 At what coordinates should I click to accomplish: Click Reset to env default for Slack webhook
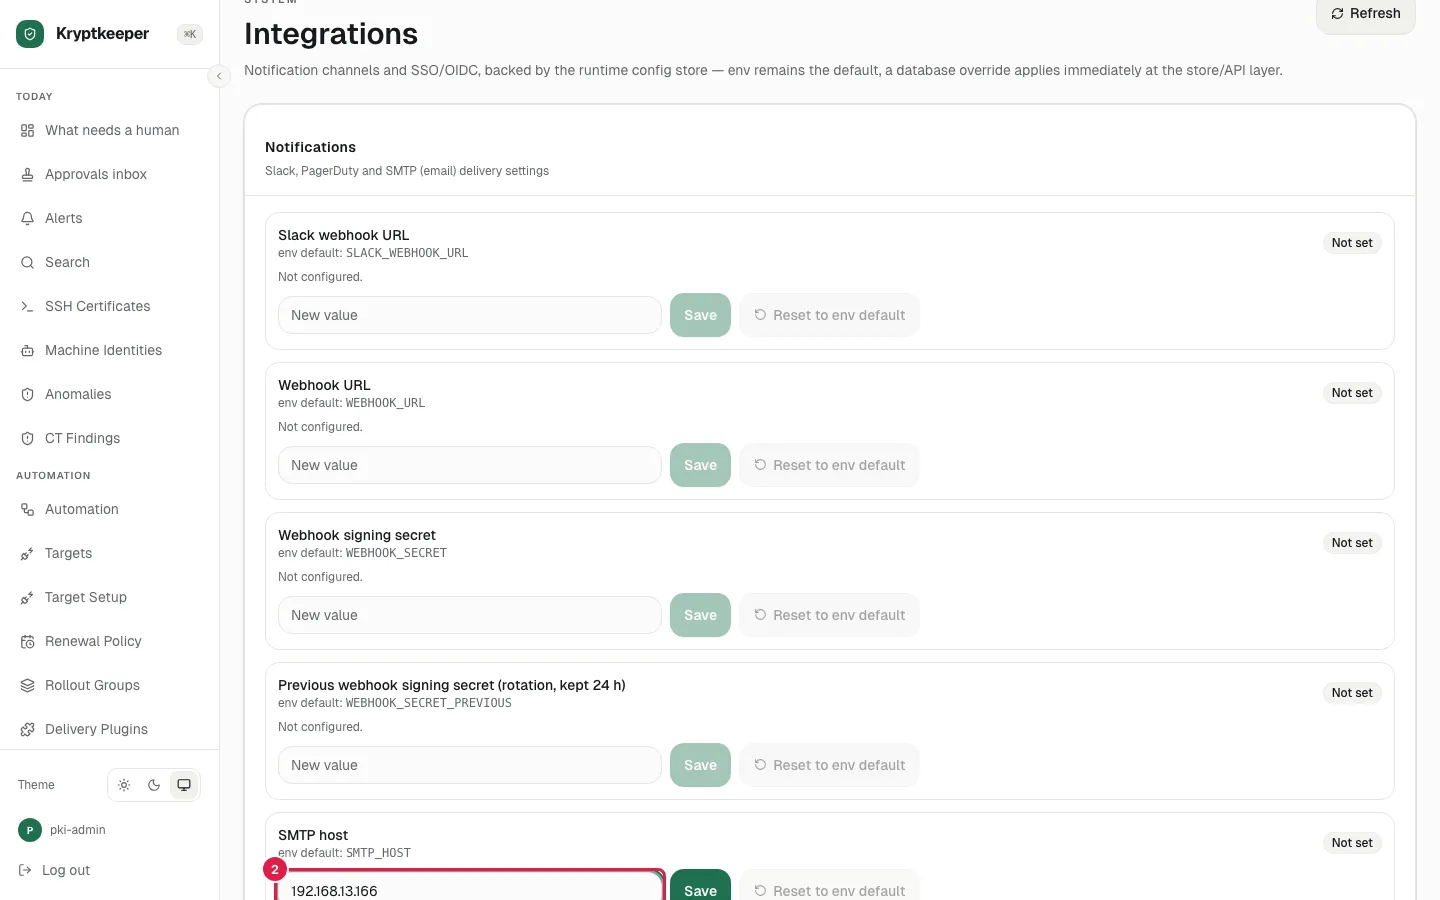pos(829,315)
